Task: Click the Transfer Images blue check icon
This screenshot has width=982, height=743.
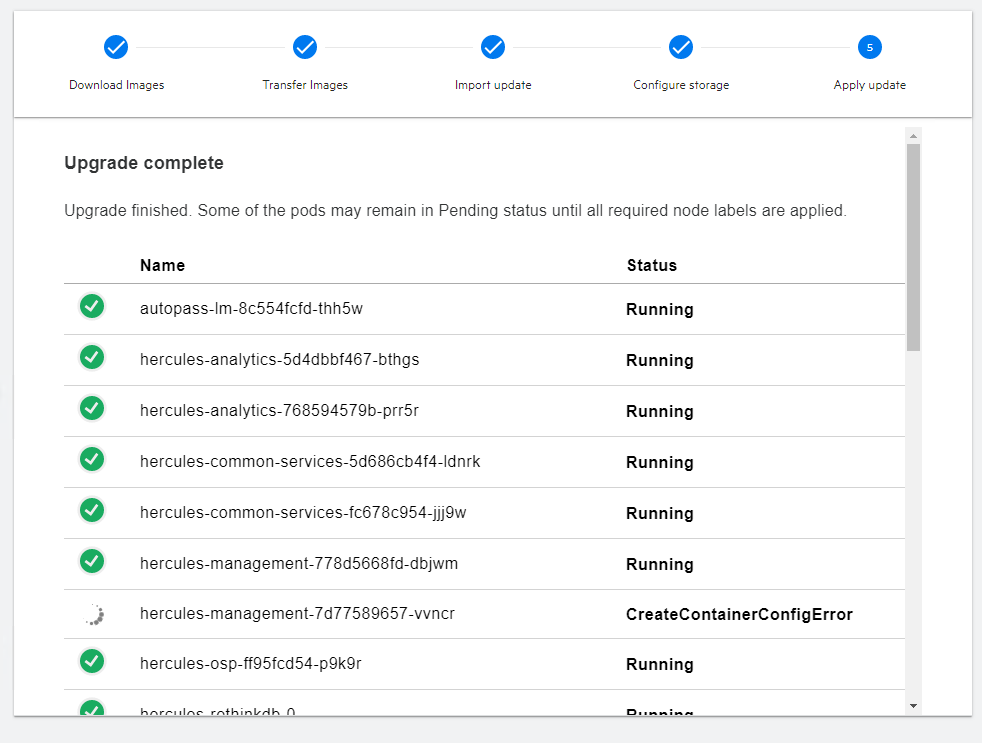Action: (305, 47)
